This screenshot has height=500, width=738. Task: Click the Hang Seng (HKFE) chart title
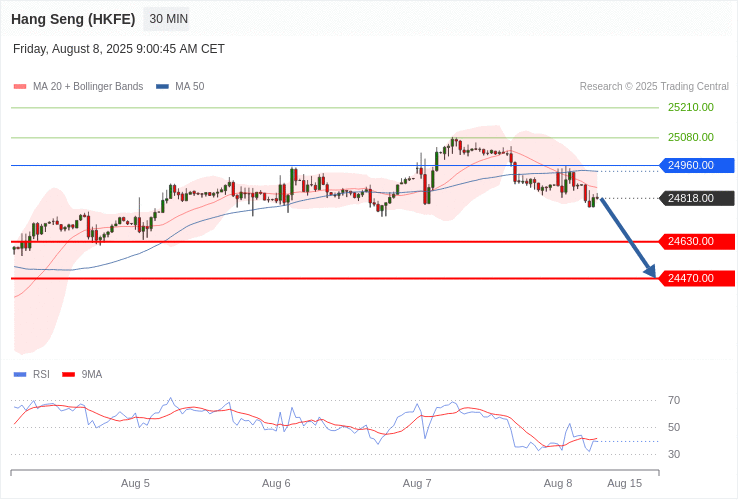tap(73, 19)
